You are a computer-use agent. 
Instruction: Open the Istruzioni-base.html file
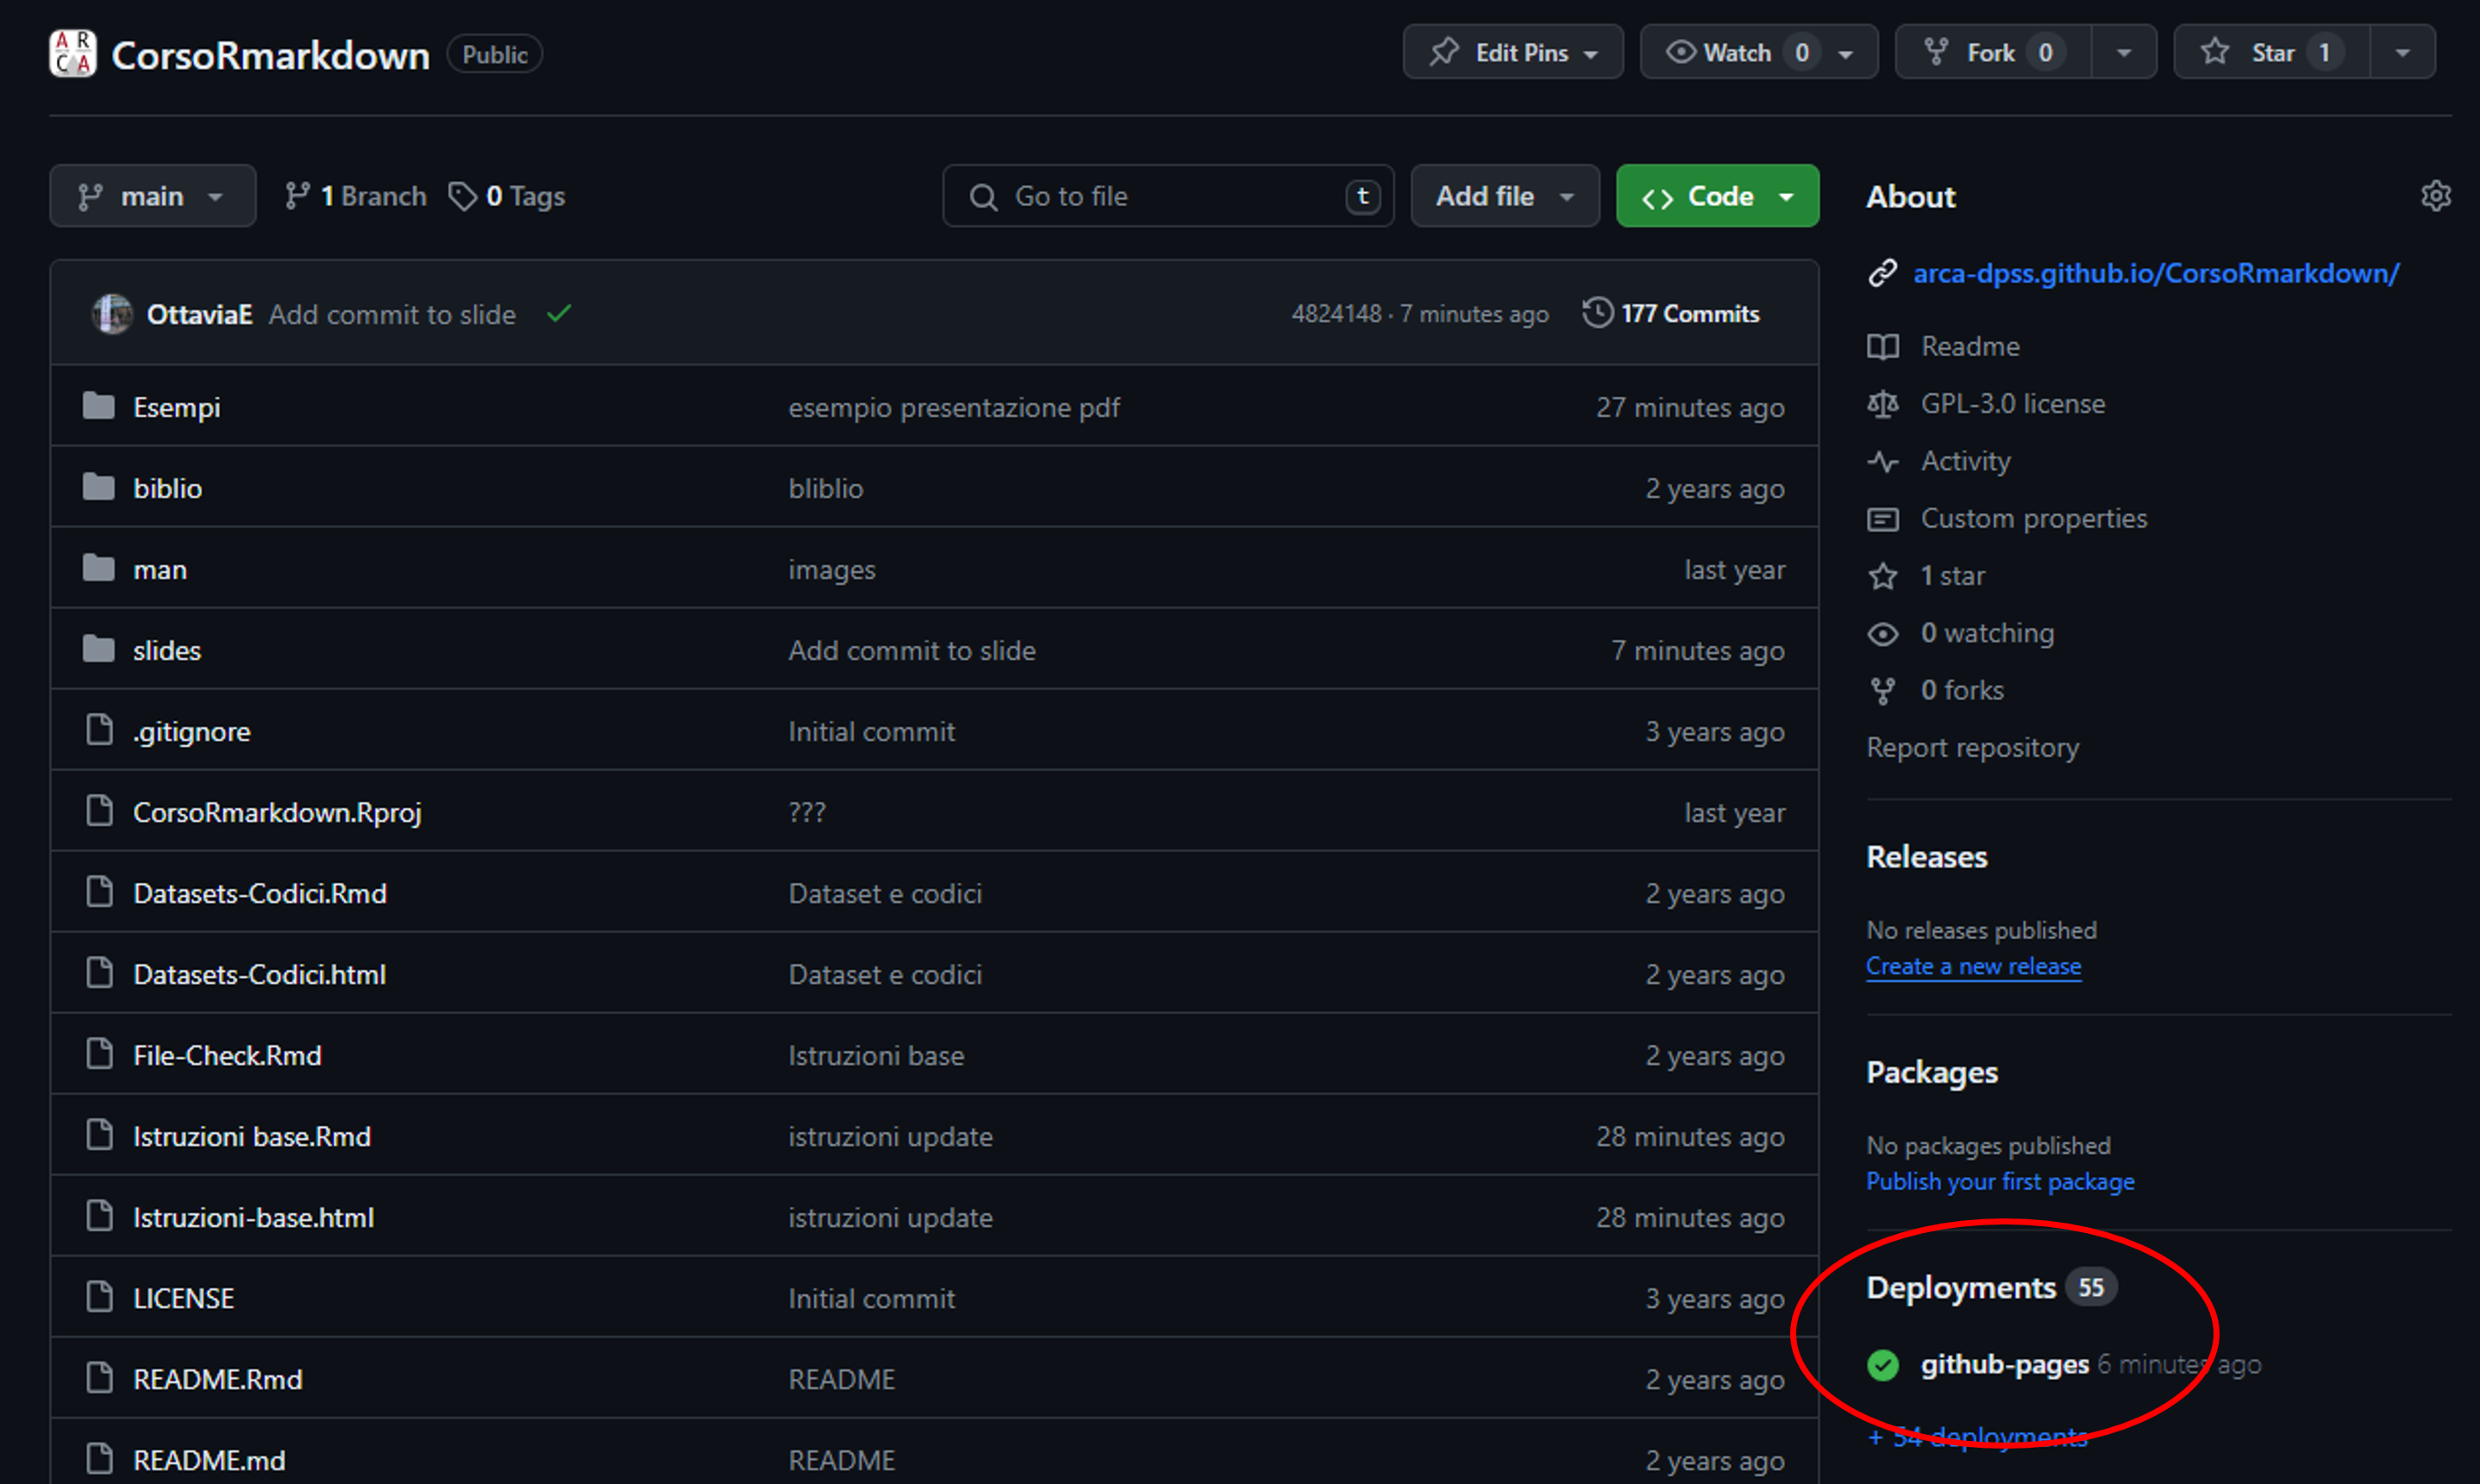[254, 1217]
